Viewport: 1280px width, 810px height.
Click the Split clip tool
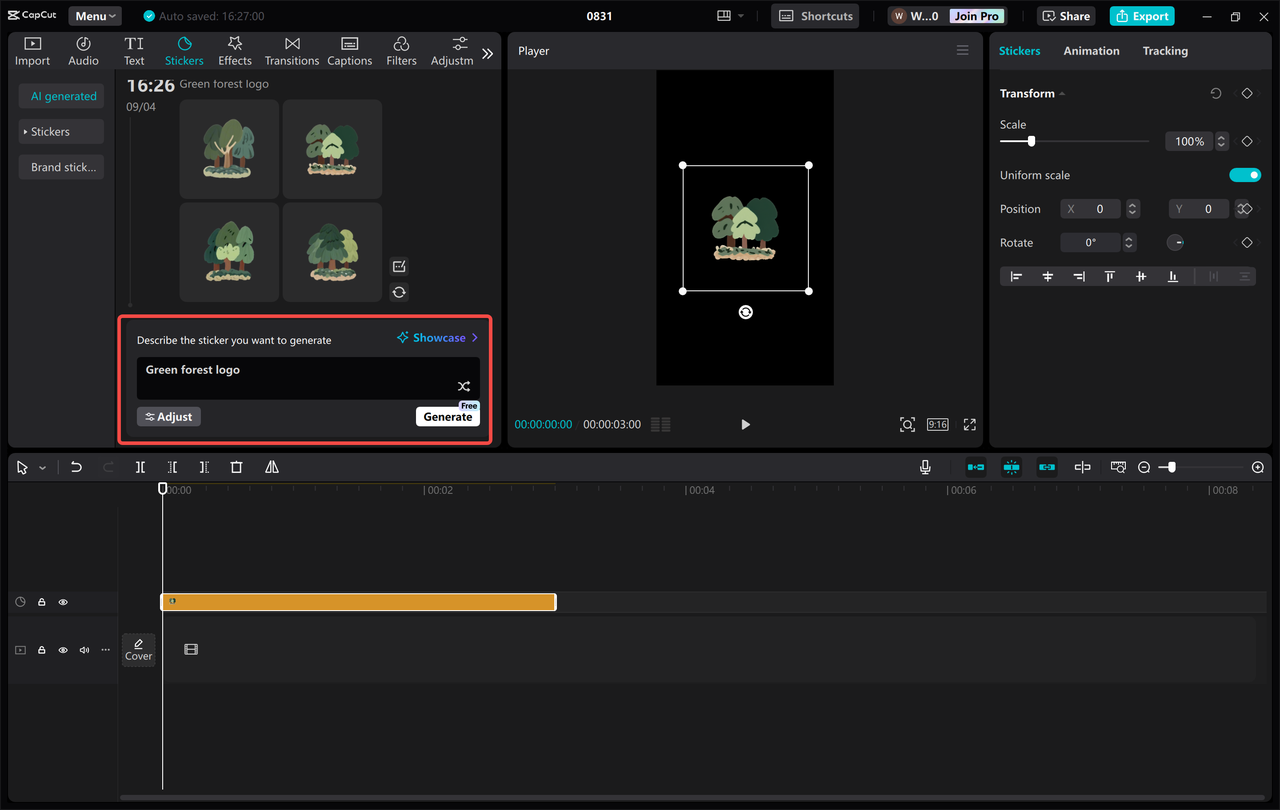pos(140,467)
